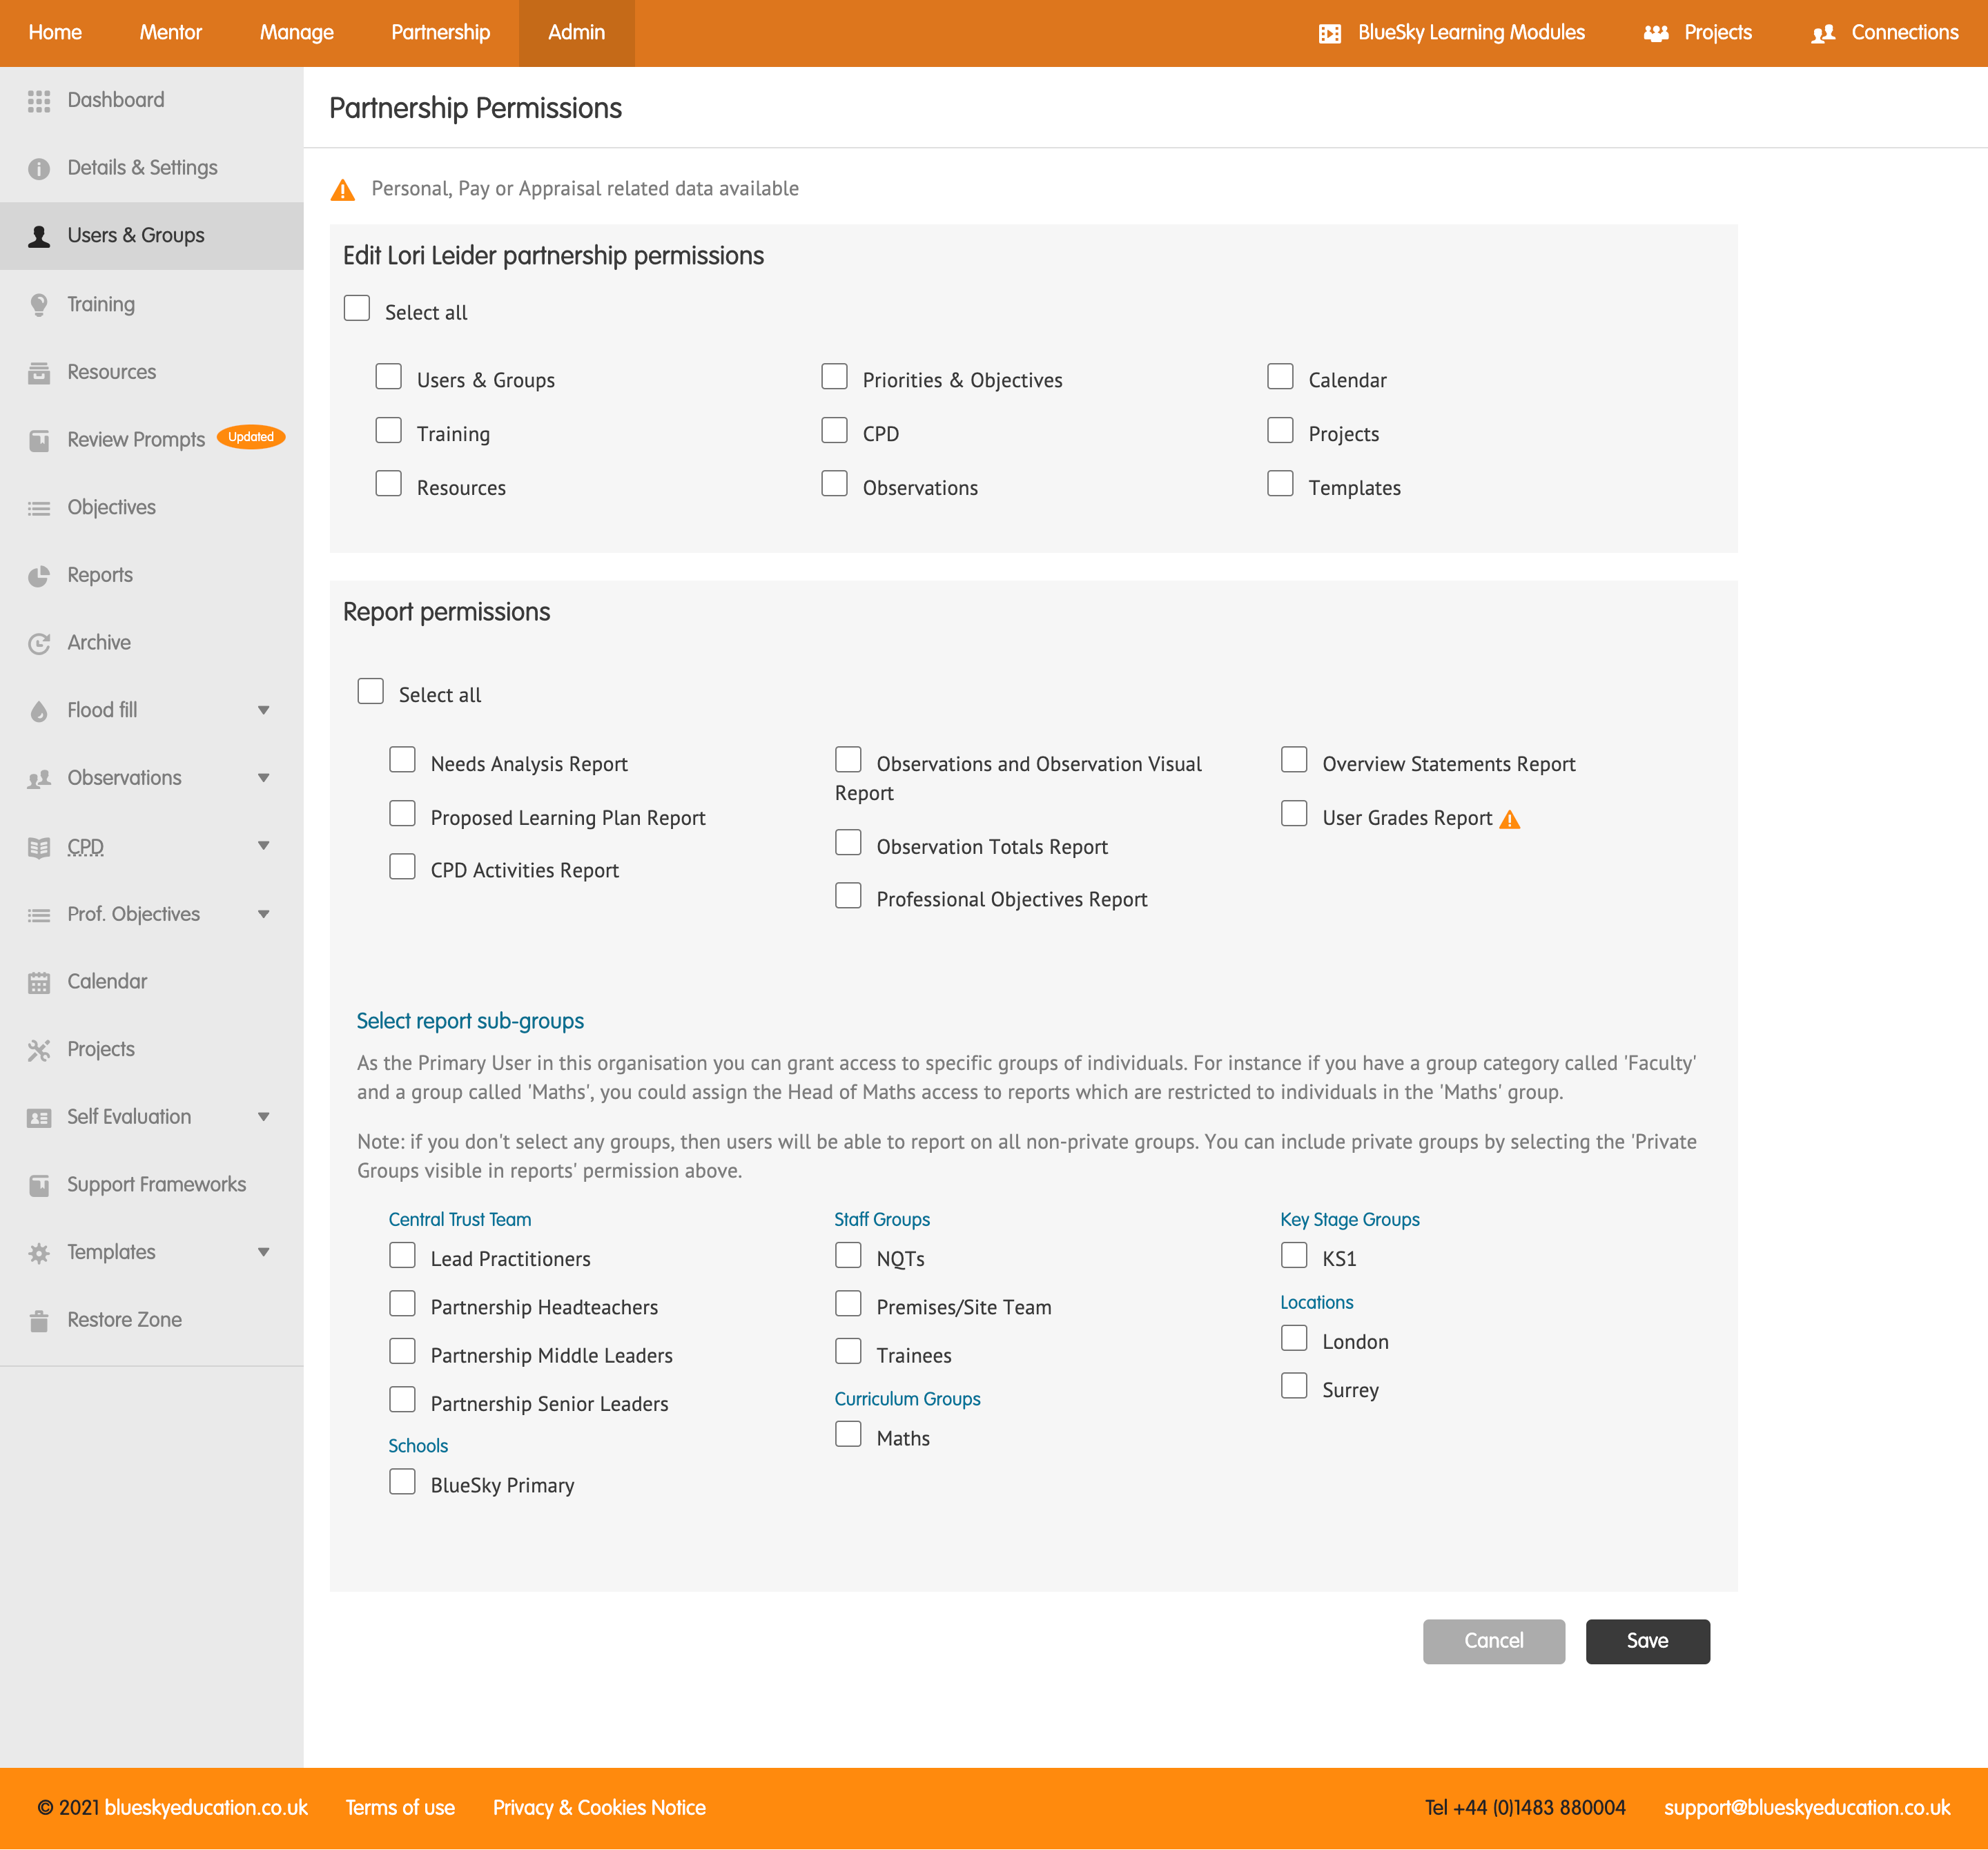Screen dimensions: 1988x1850
Task: Click the Resources drawer icon
Action: click(39, 373)
